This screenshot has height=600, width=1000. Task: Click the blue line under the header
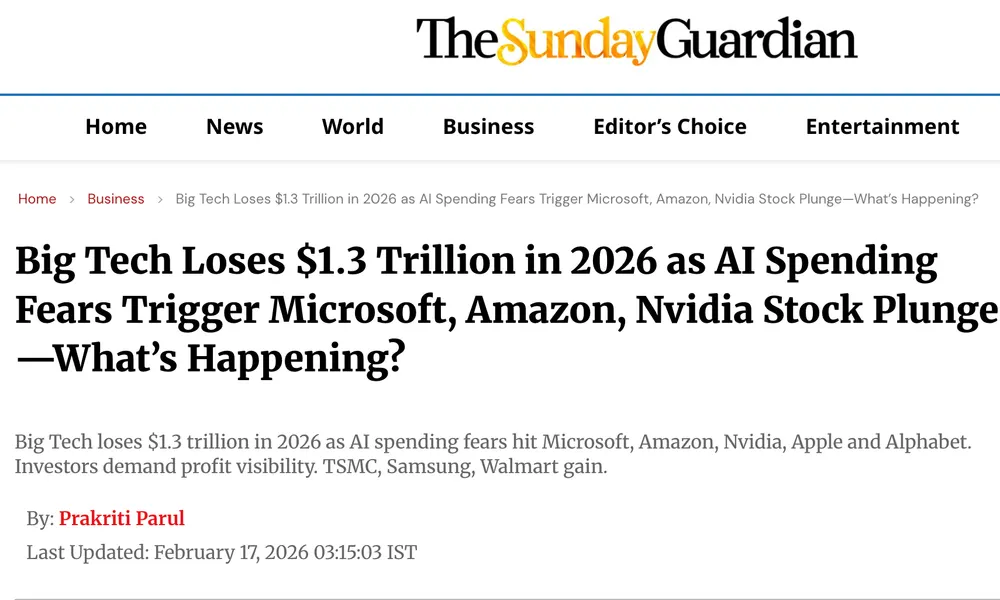[500, 95]
